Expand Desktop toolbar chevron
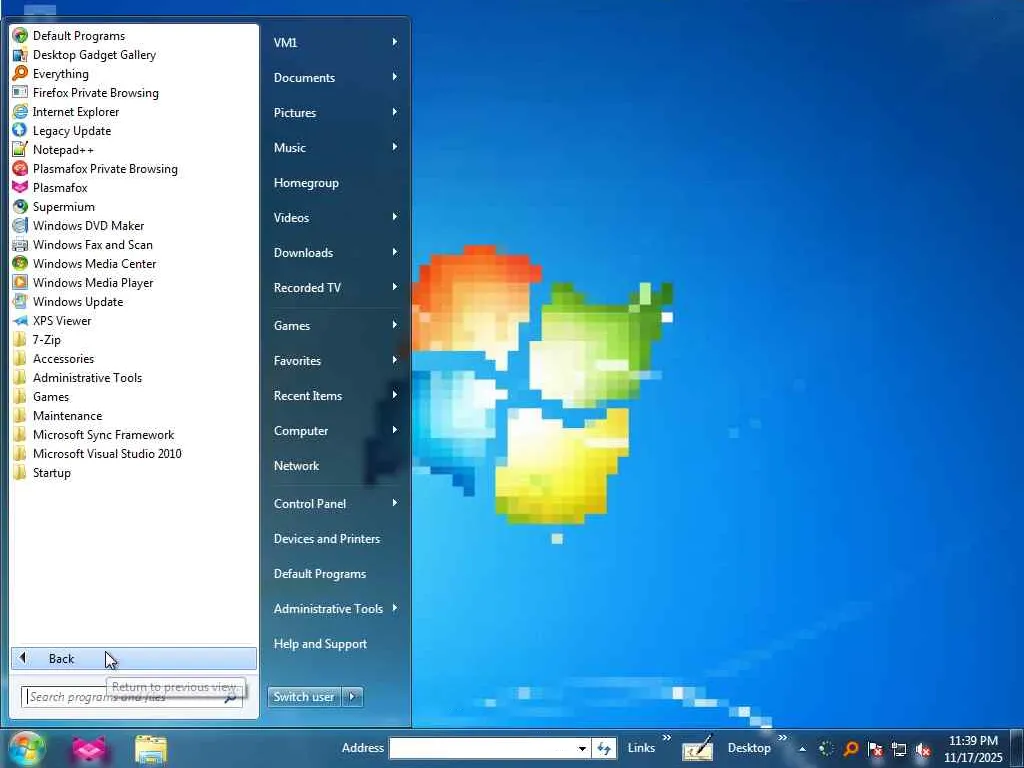Image resolution: width=1024 pixels, height=768 pixels. [x=782, y=738]
